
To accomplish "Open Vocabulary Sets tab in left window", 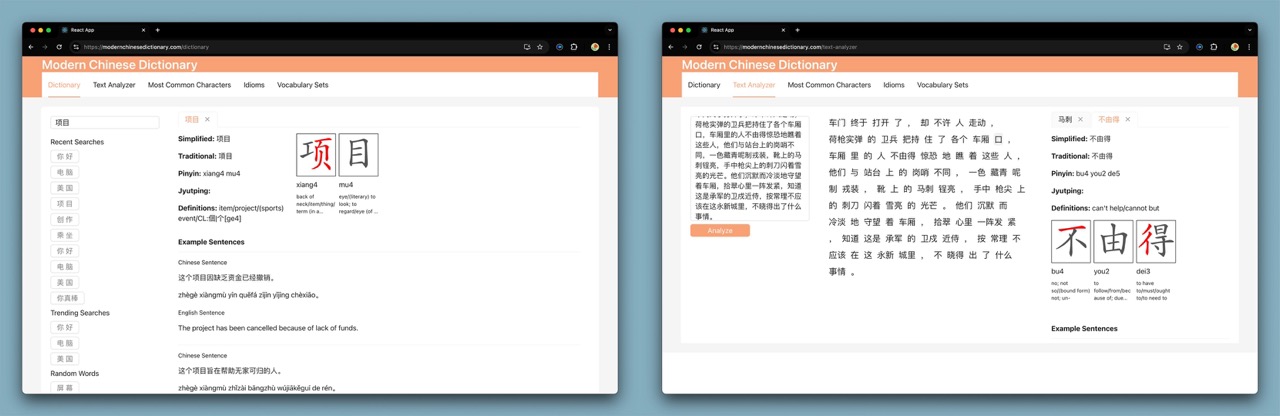I will [303, 85].
